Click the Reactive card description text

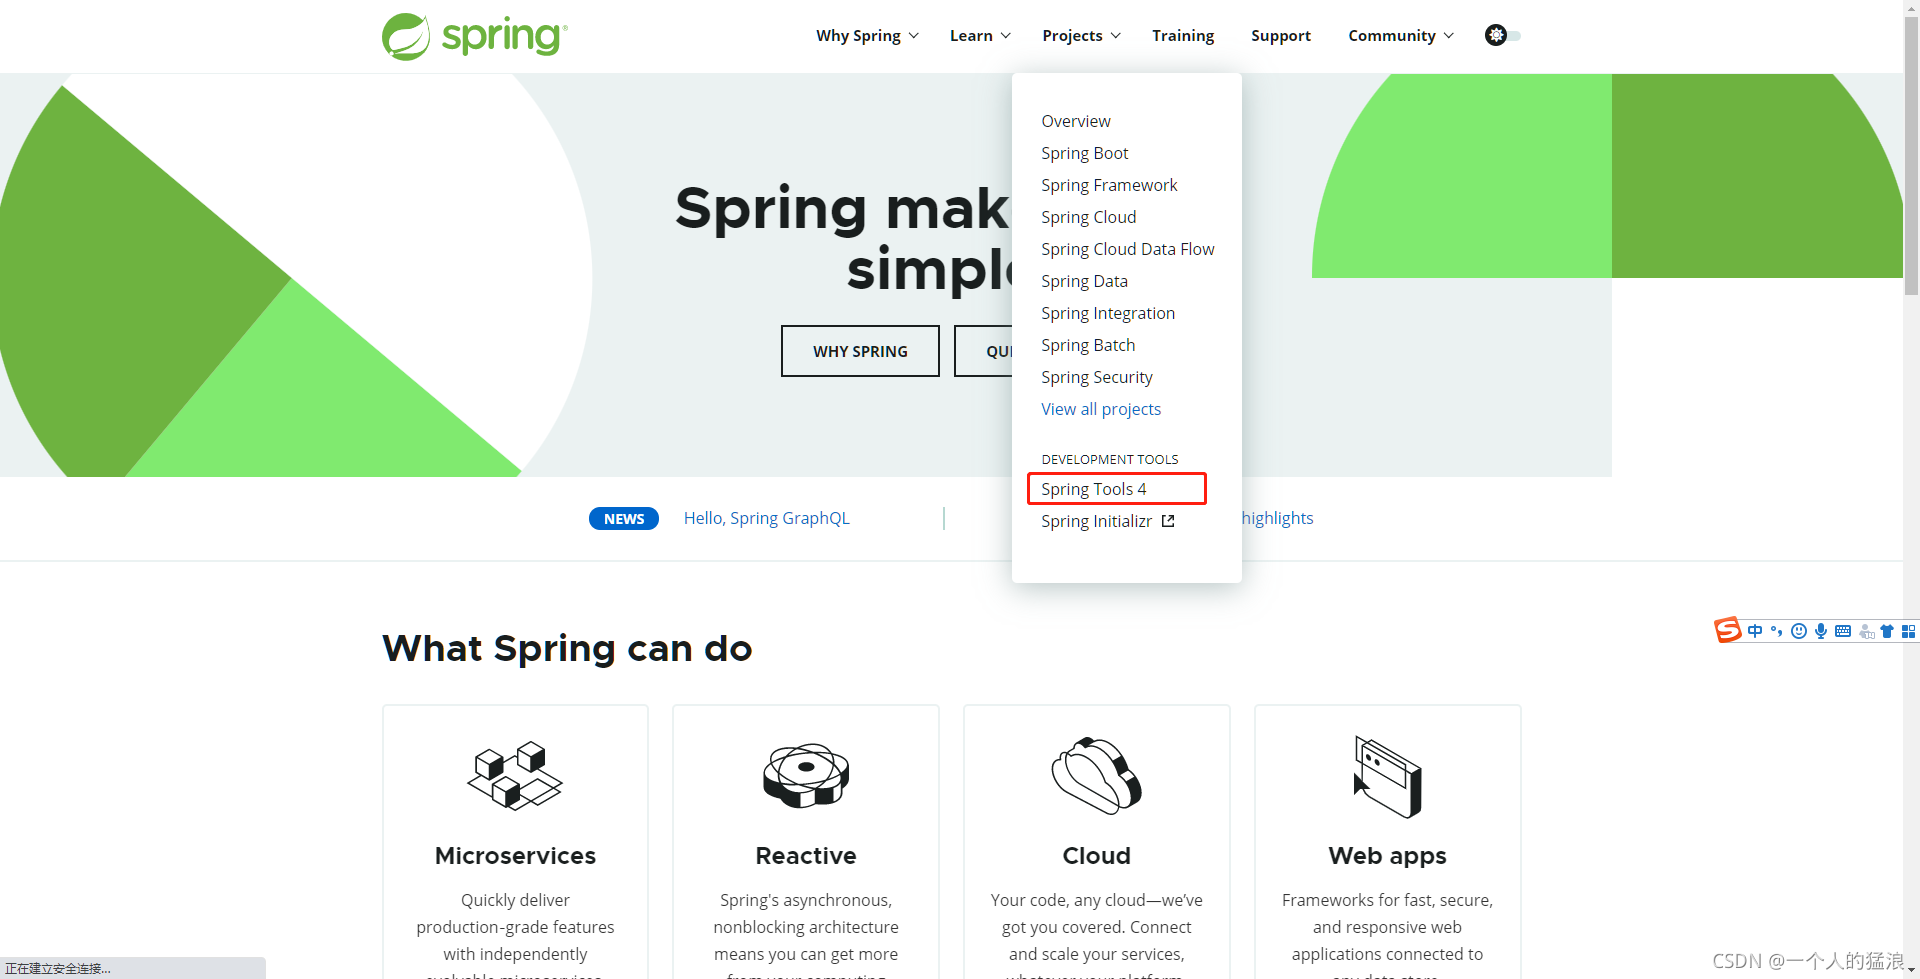tap(806, 934)
